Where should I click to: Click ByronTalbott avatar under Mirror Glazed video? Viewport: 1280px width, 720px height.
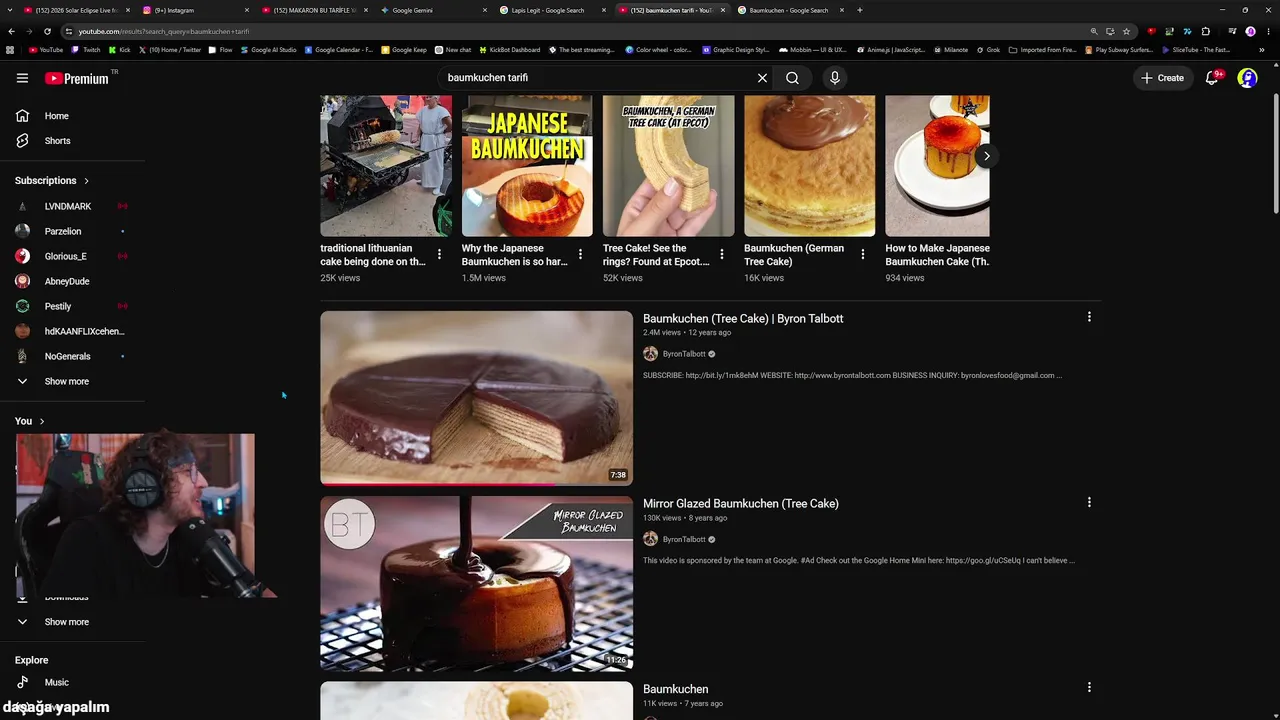pyautogui.click(x=650, y=539)
